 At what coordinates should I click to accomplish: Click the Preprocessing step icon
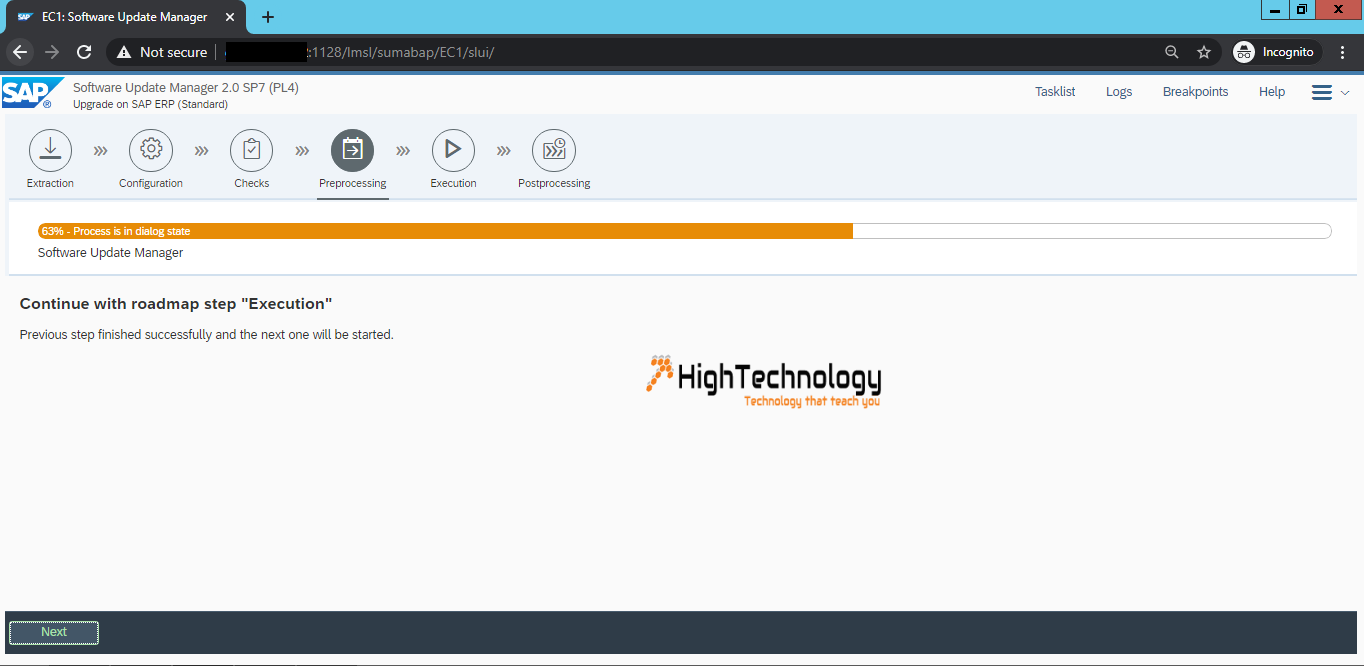tap(353, 150)
